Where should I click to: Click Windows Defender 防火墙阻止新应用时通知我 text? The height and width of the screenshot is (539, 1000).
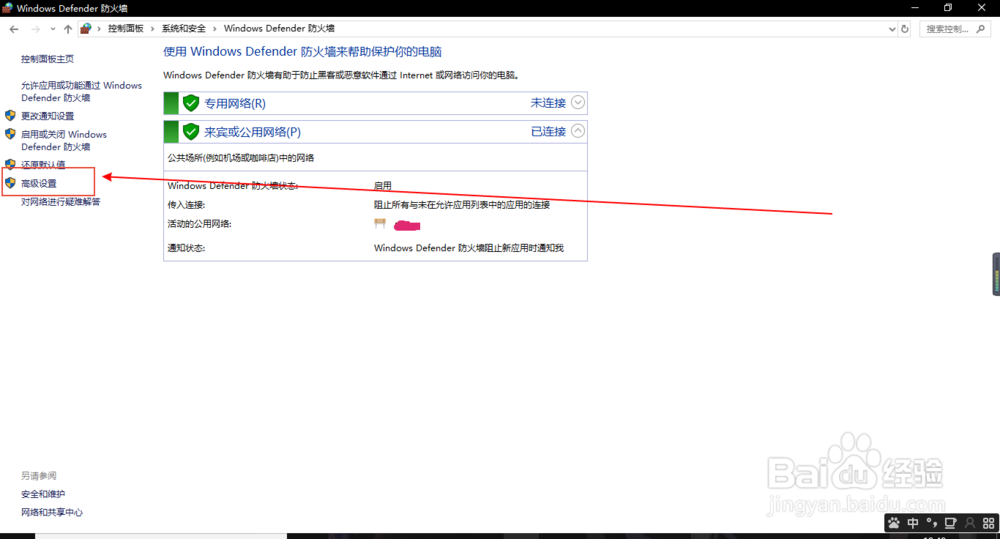tap(469, 248)
